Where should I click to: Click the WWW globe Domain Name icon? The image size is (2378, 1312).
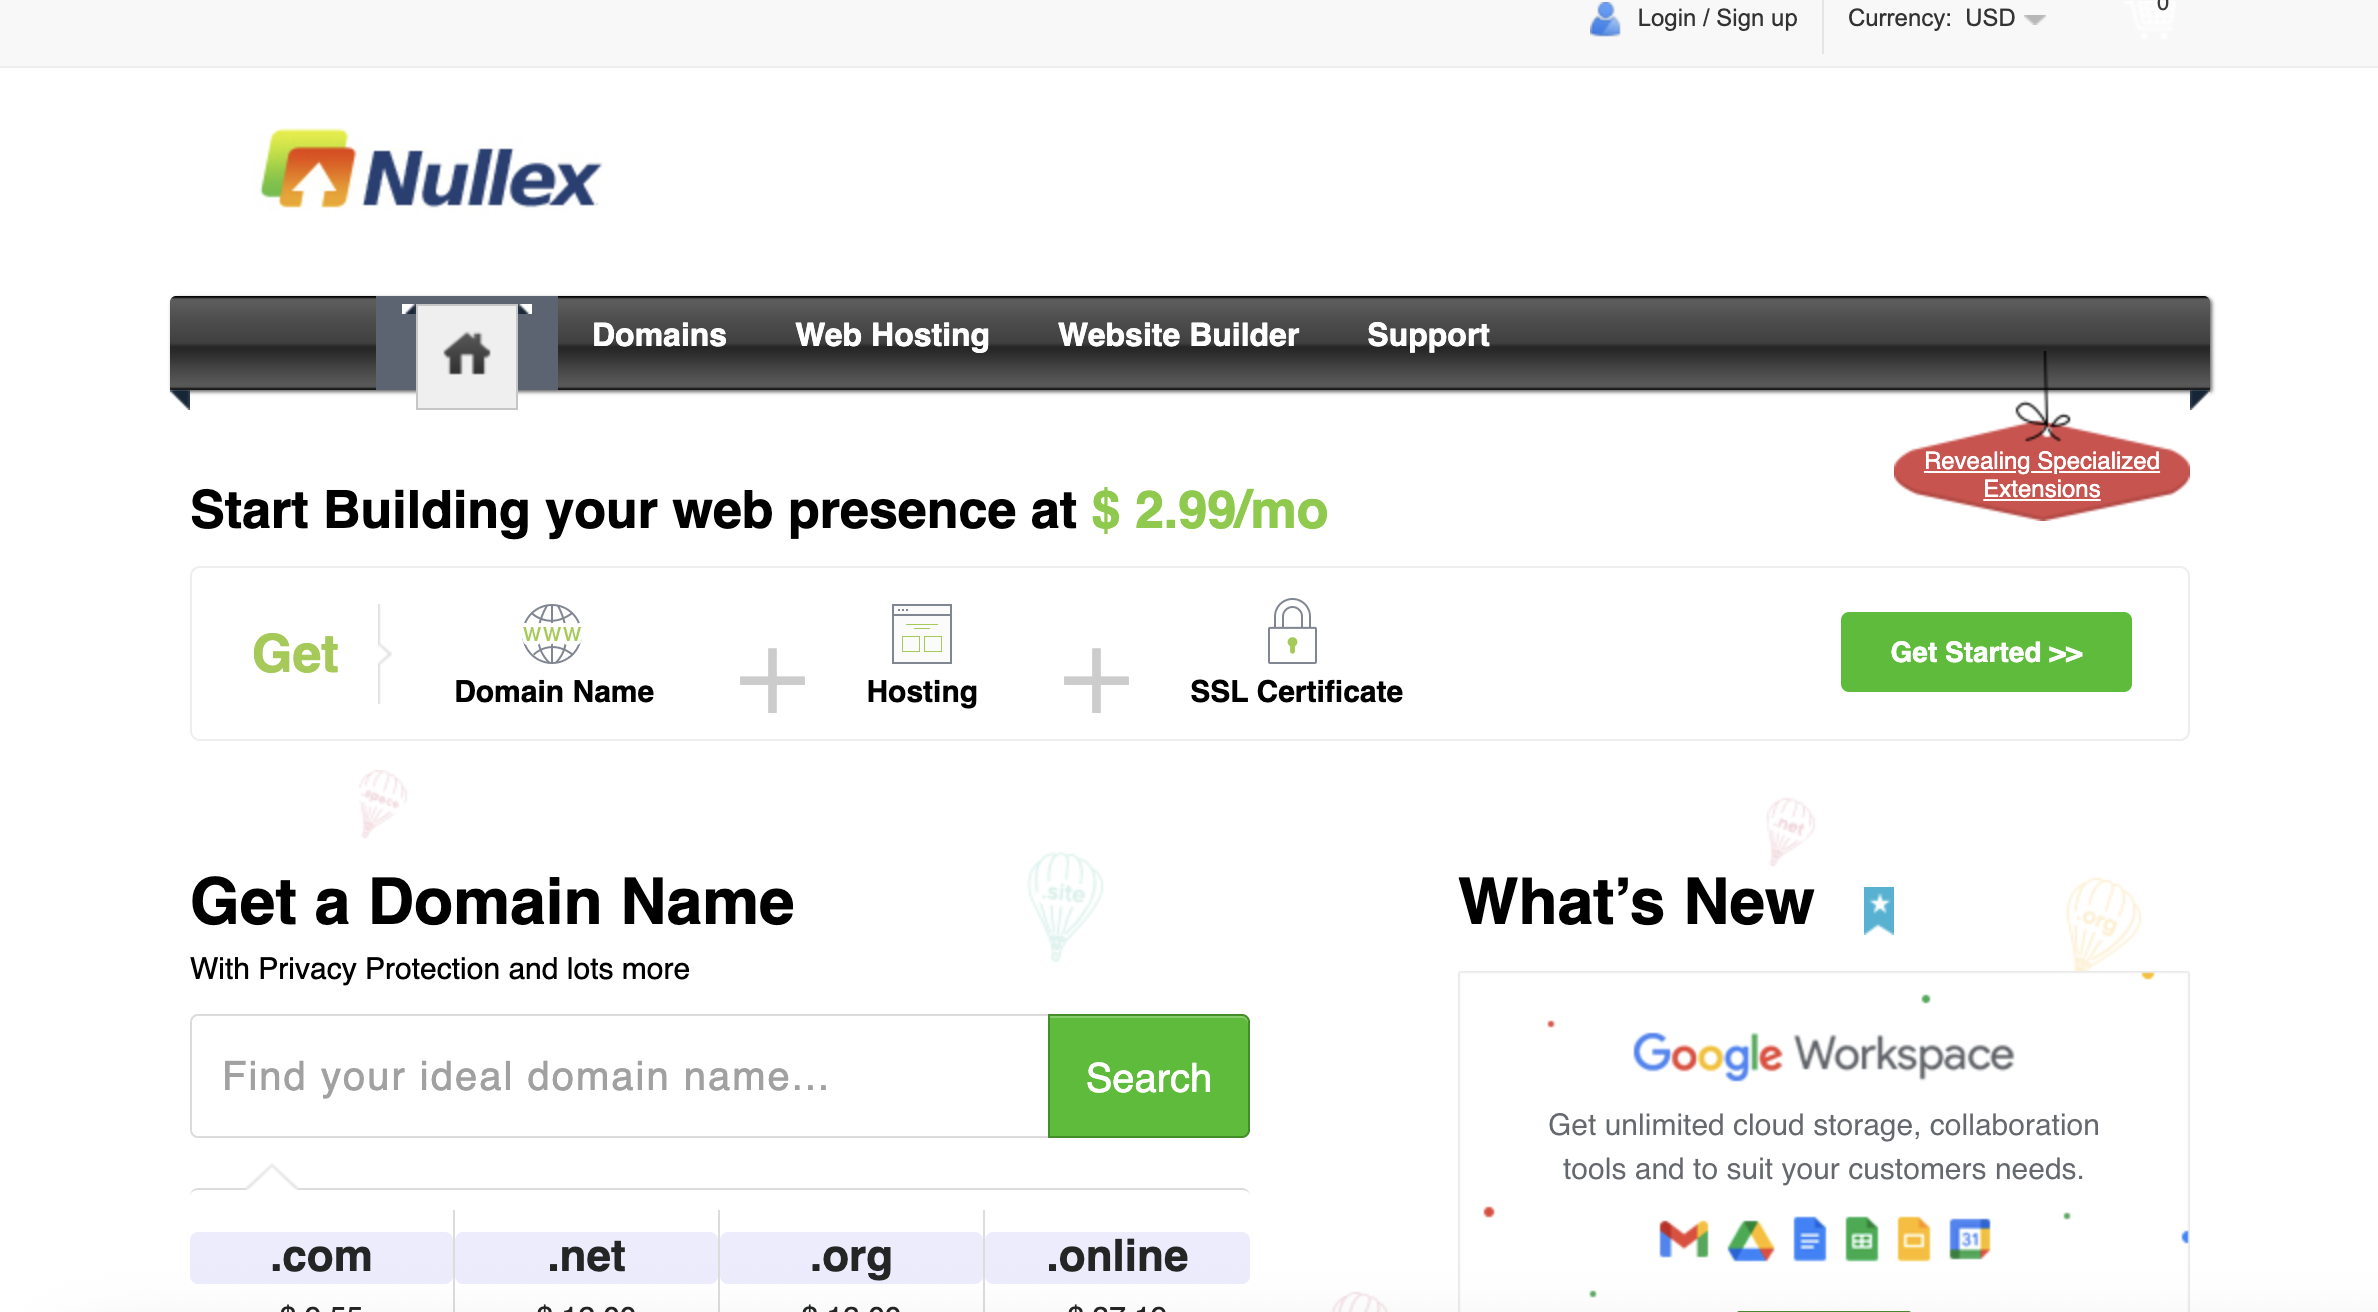[551, 634]
